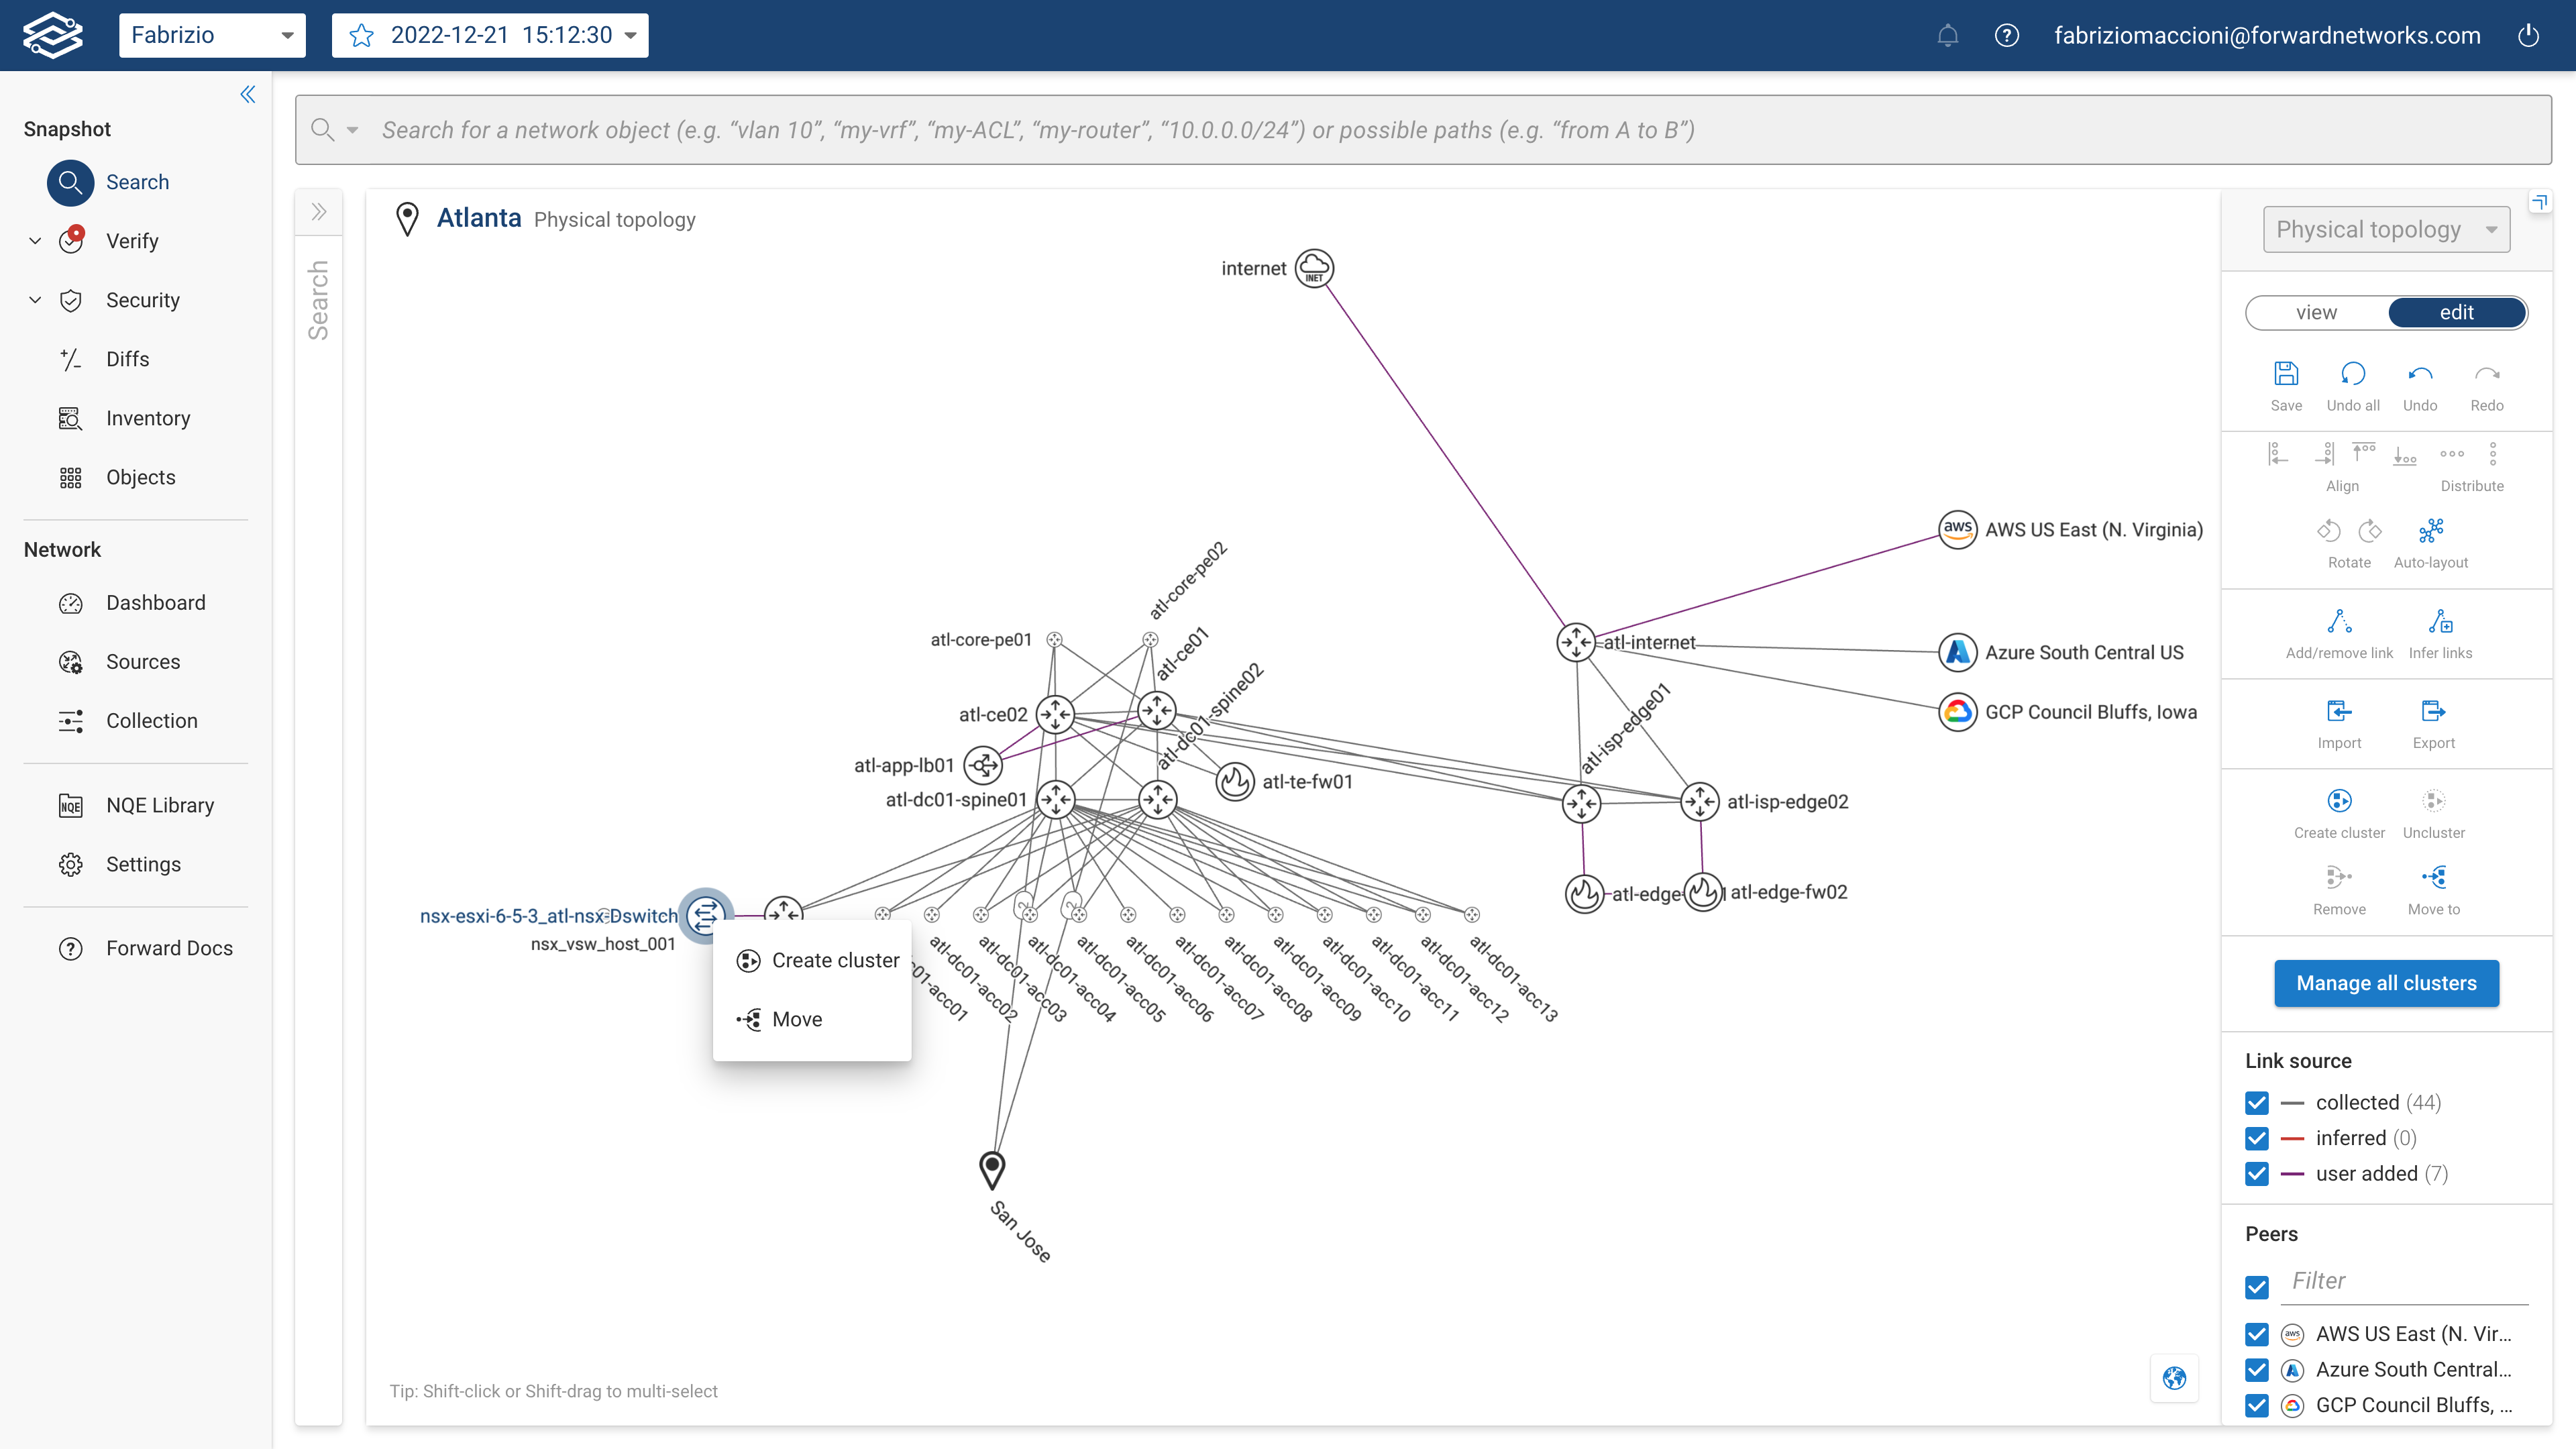Click the Manage all clusters button
Image resolution: width=2576 pixels, height=1449 pixels.
pos(2386,983)
